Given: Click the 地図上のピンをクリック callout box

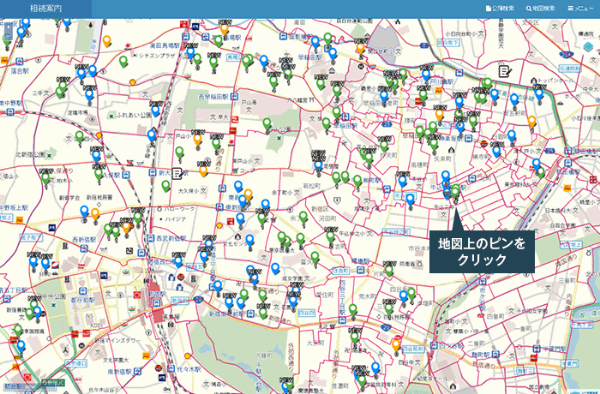Looking at the screenshot, I should [482, 252].
